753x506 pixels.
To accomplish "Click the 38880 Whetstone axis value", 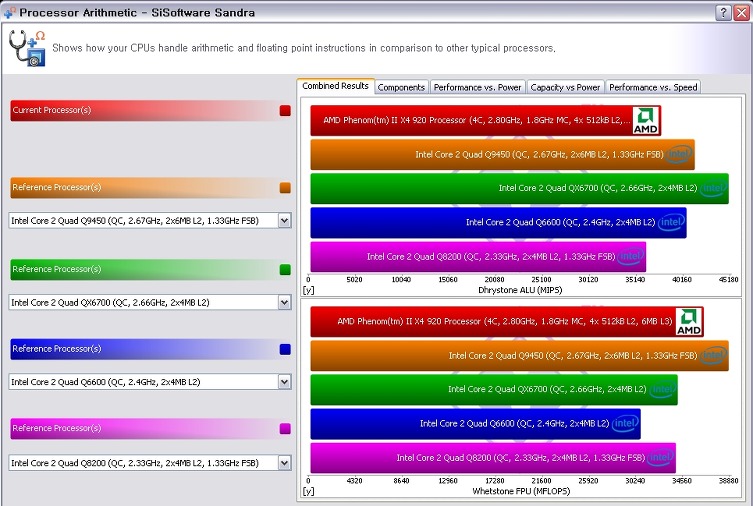I will [x=729, y=481].
